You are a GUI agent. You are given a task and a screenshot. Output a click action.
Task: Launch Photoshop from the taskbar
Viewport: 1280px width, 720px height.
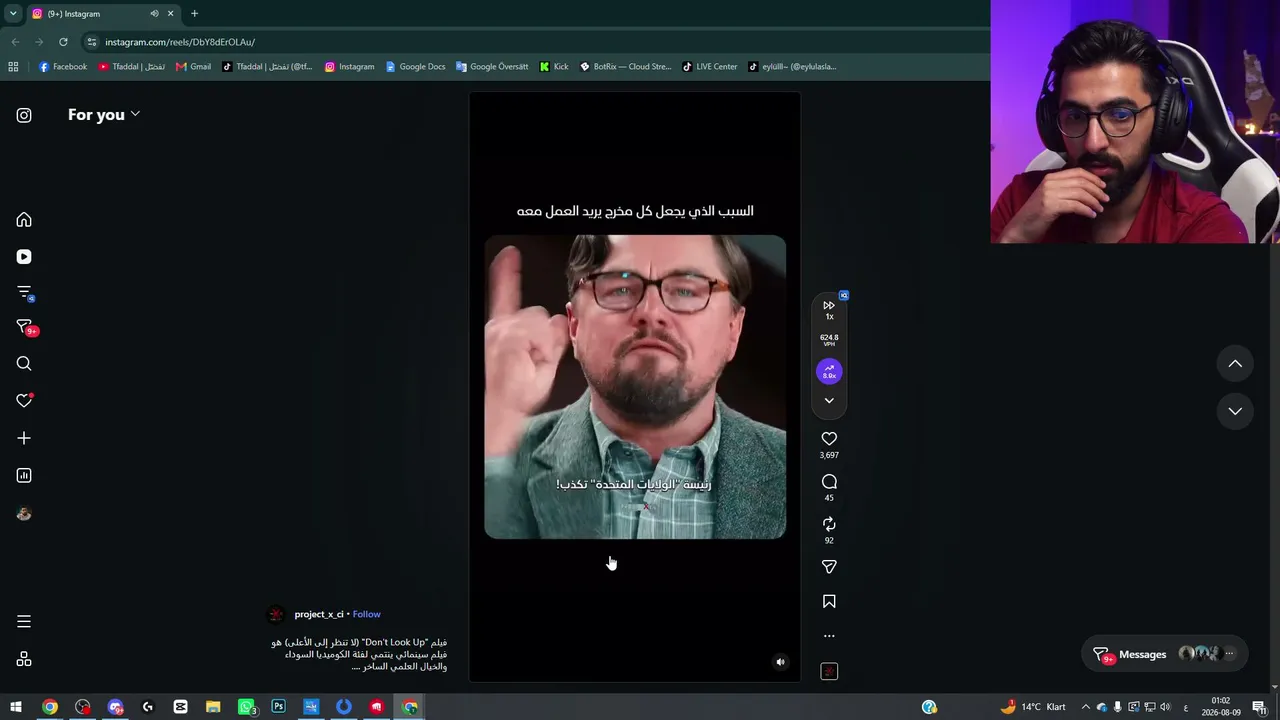[279, 707]
